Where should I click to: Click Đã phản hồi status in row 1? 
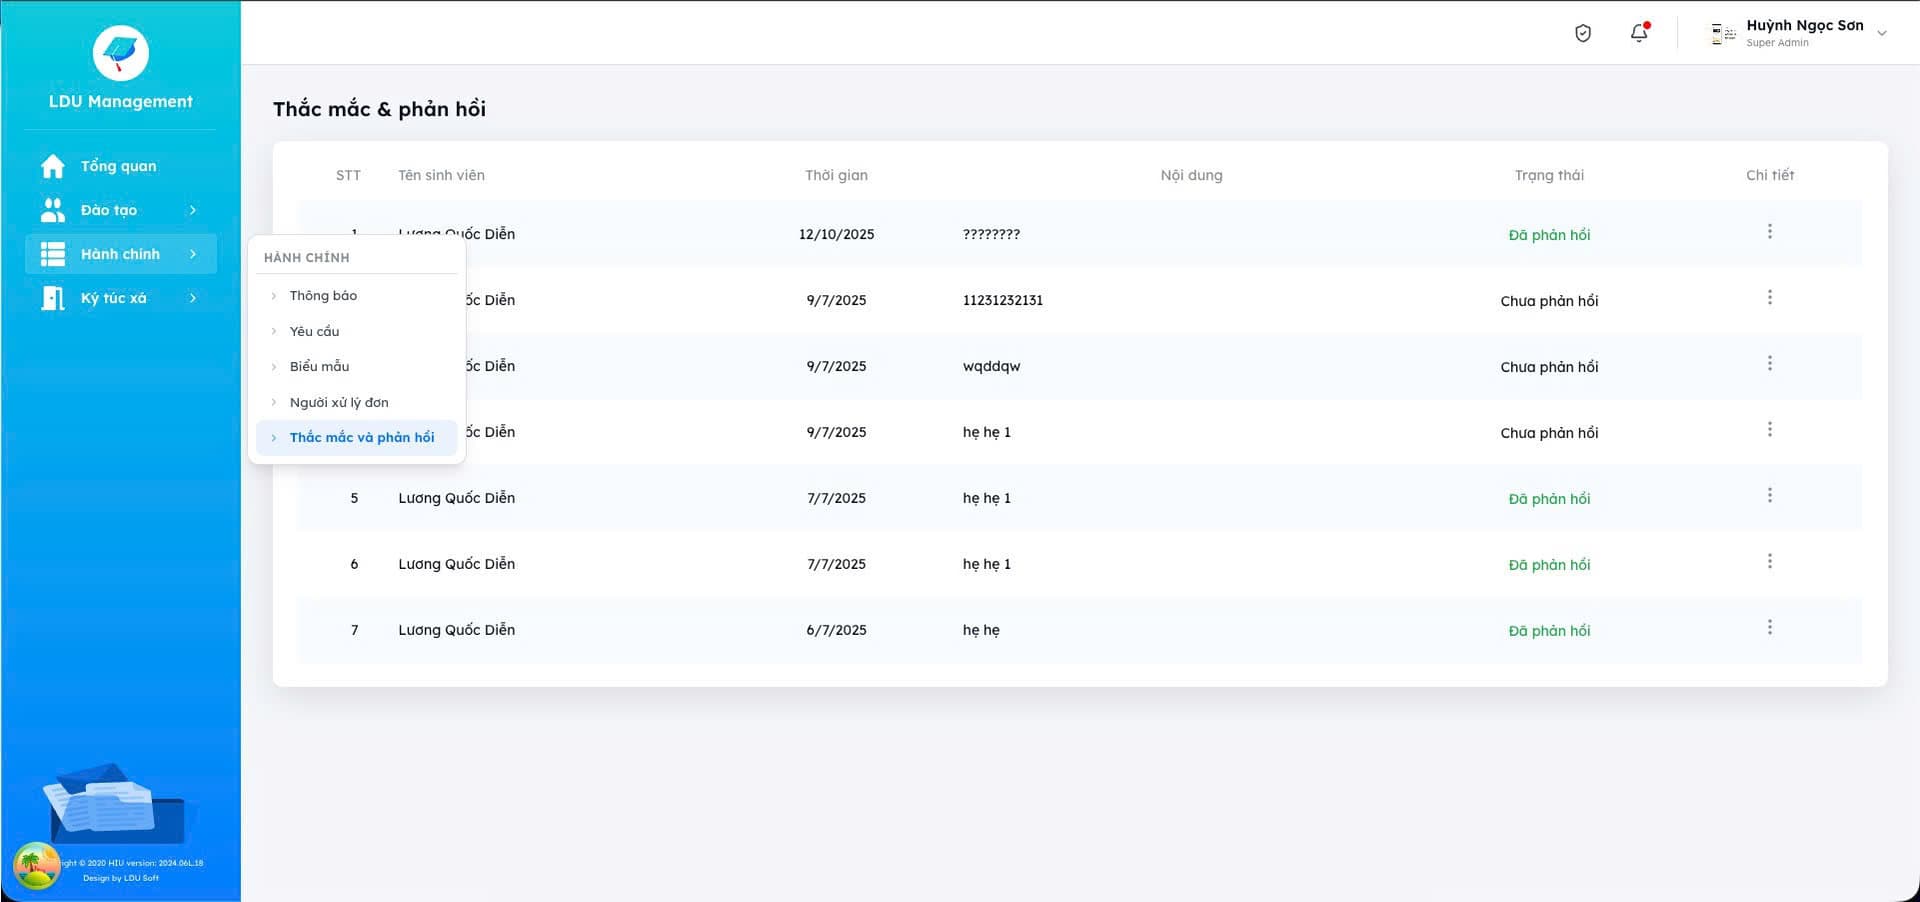point(1549,235)
